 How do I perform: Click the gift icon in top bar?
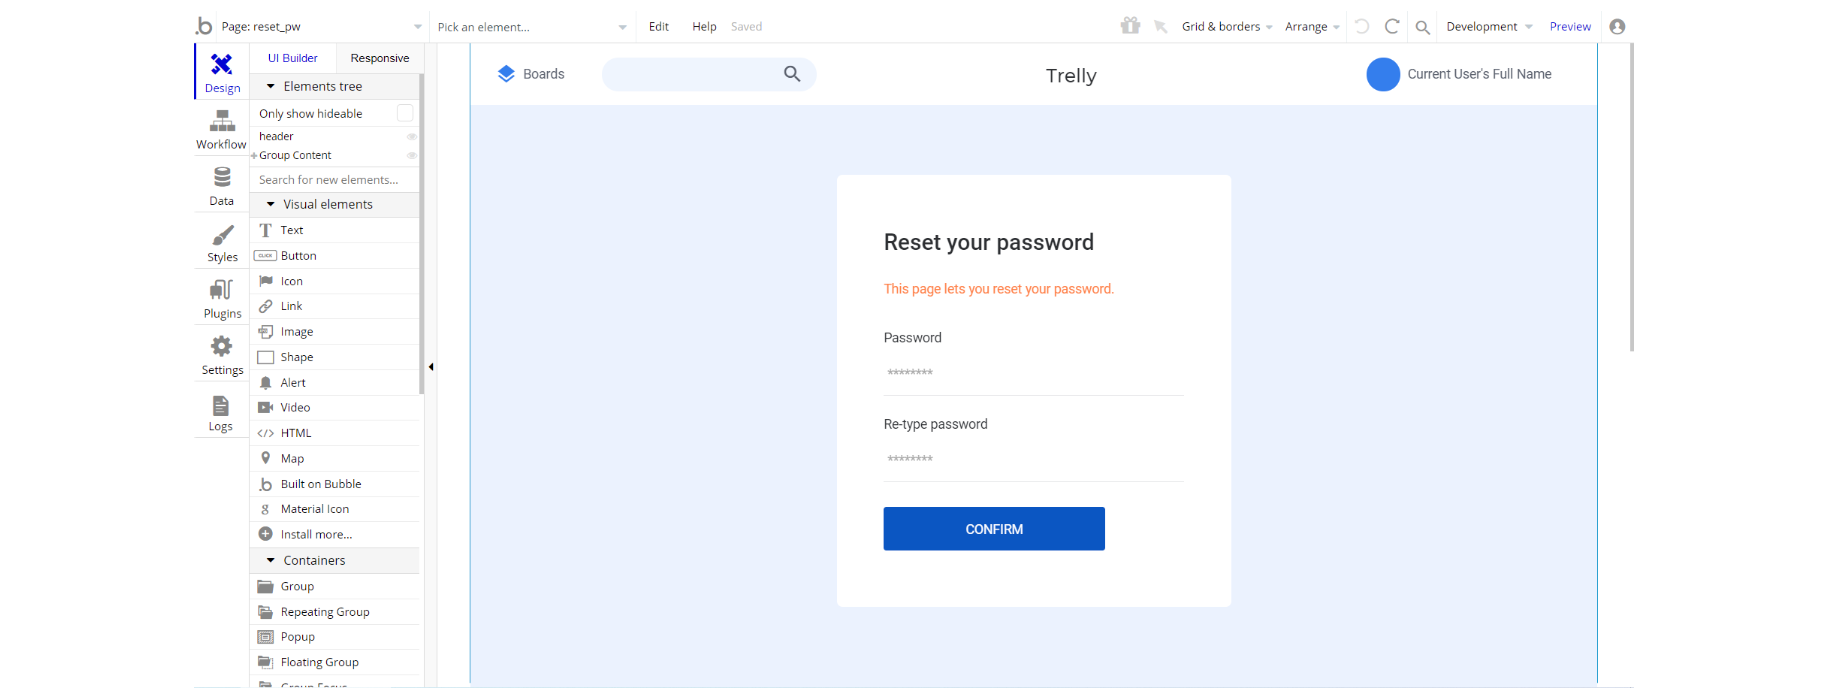(x=1130, y=26)
